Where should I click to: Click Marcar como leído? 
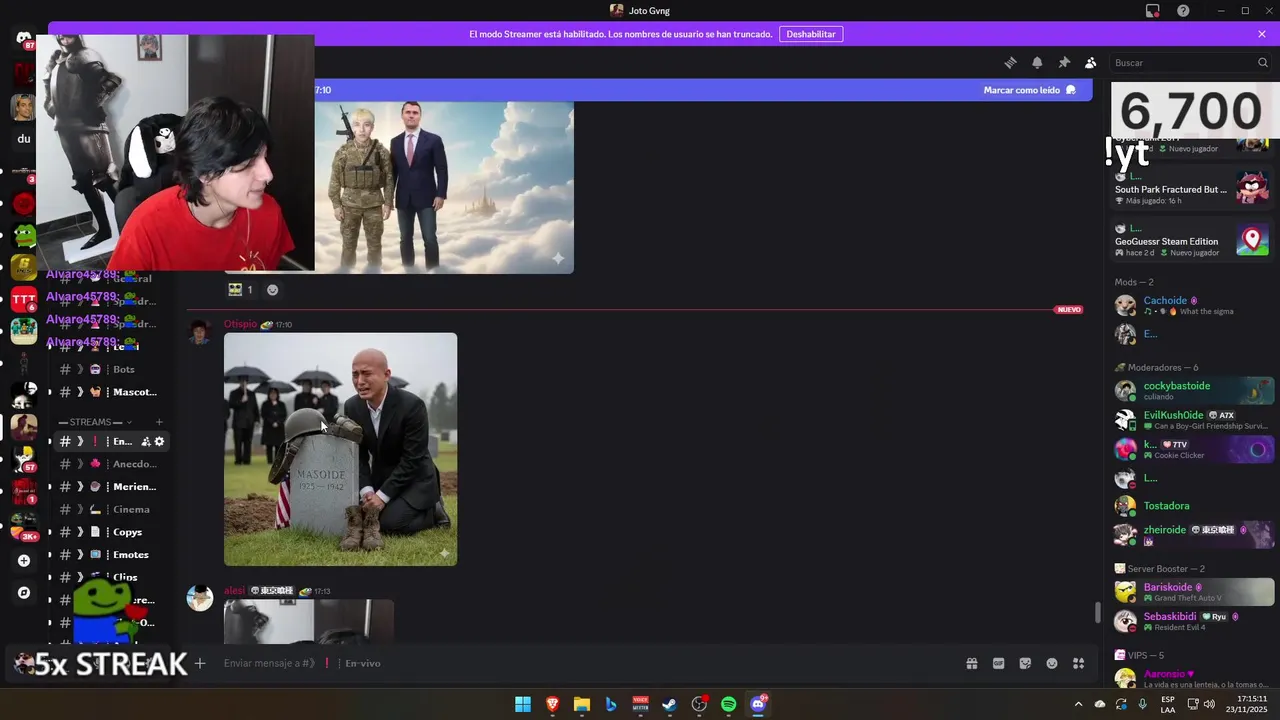[x=1029, y=90]
